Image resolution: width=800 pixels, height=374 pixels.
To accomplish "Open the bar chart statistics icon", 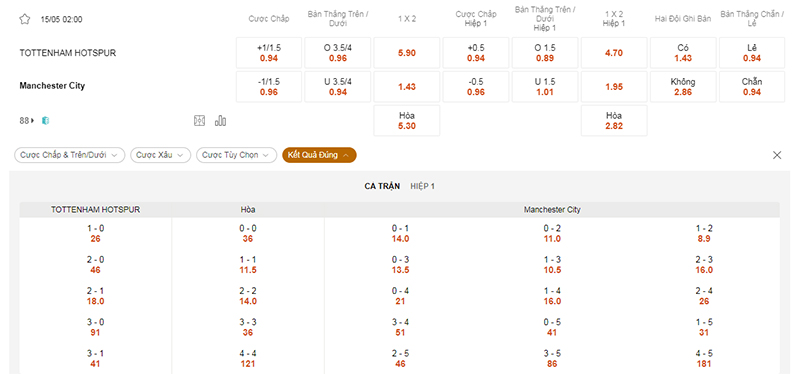I will (220, 121).
